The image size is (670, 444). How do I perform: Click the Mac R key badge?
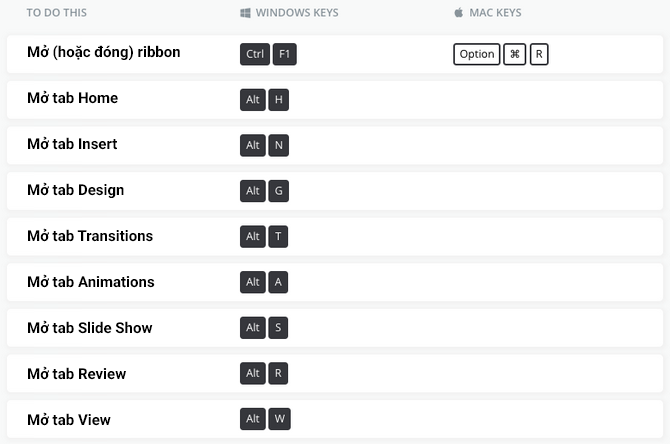pos(539,54)
